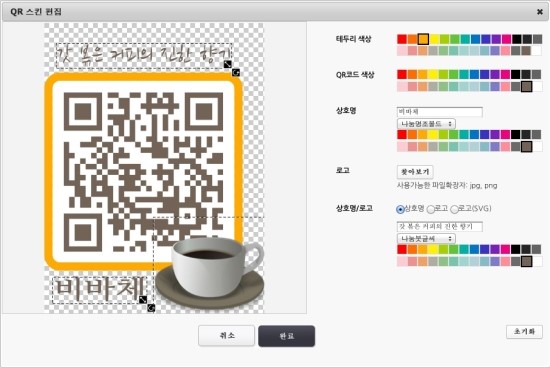Image resolution: width=550 pixels, height=368 pixels.
Task: Pick blue in the 테두리 색상 palette
Action: 475,39
